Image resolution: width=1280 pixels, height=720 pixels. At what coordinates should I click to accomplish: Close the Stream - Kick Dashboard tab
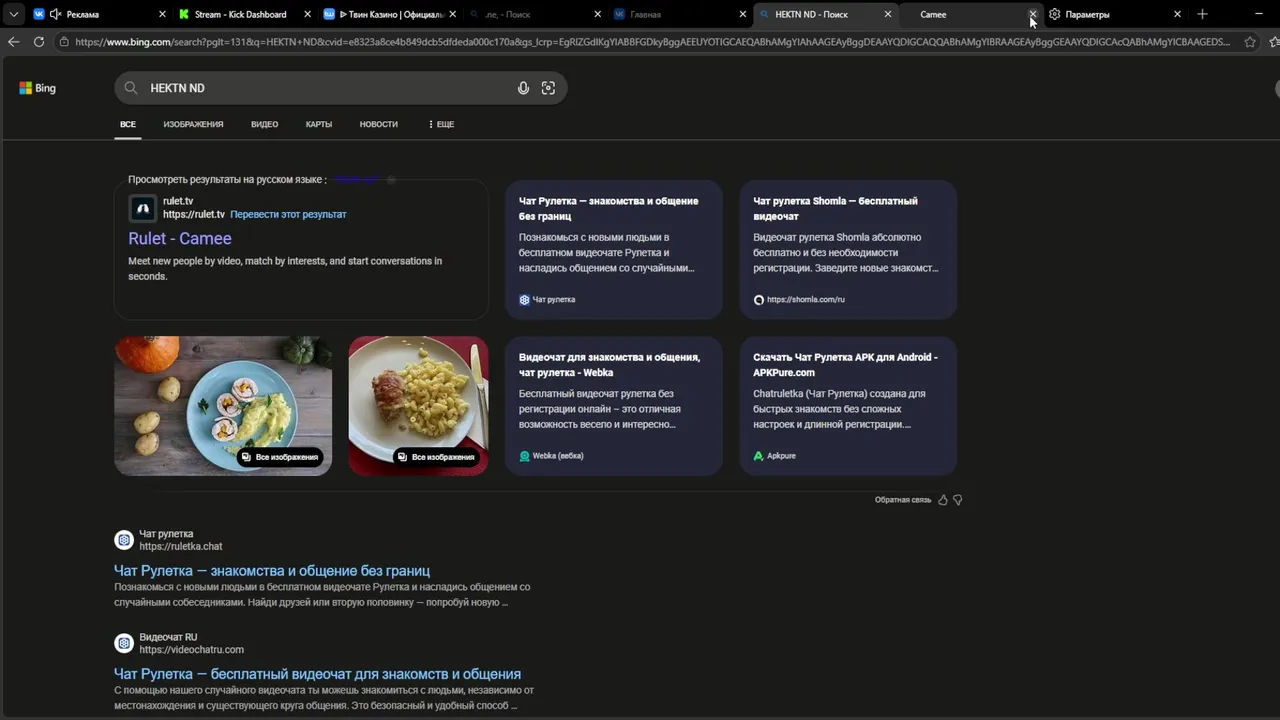coord(307,14)
